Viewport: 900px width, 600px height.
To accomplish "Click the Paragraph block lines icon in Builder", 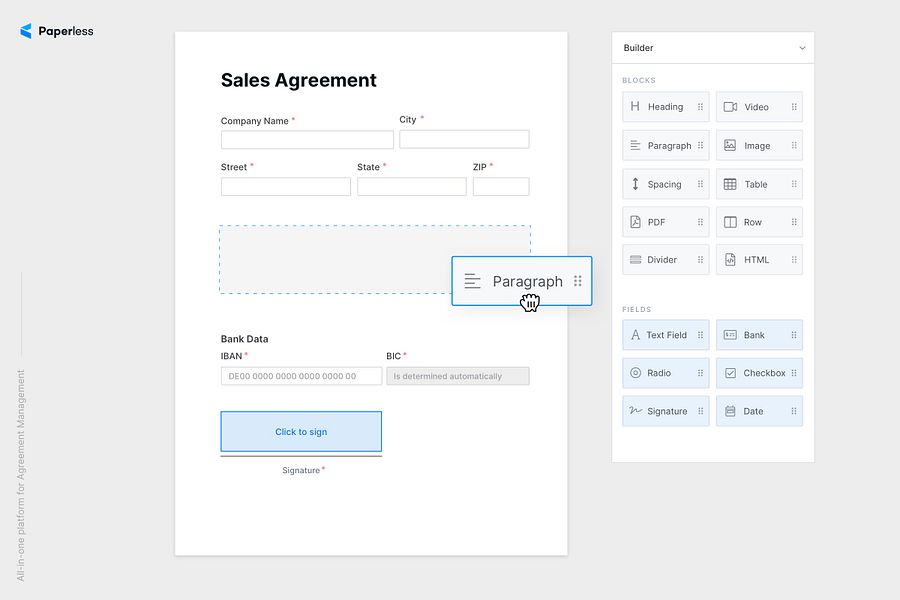I will (635, 145).
